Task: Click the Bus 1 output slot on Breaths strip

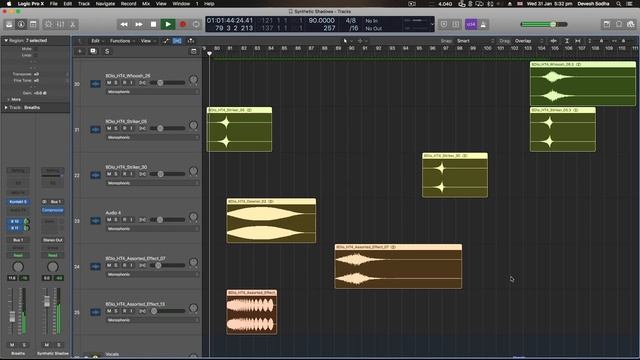Action: coord(18,240)
